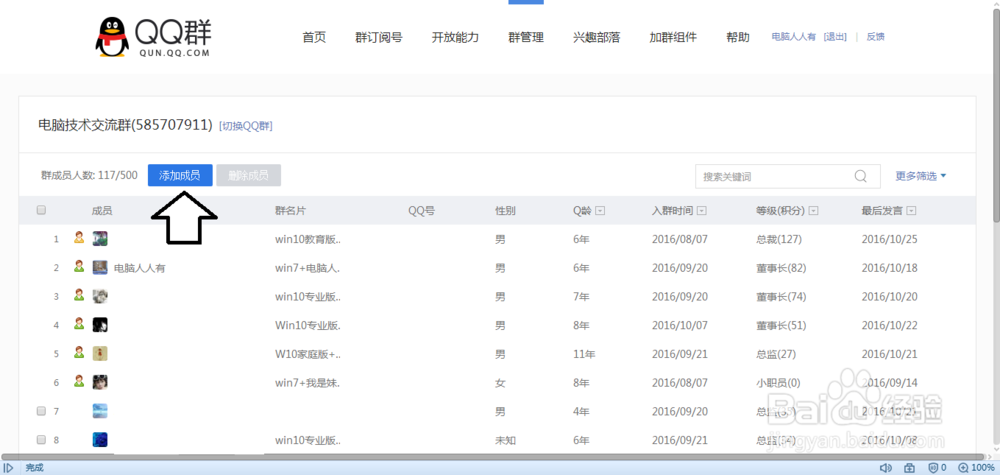Screen dimensions: 1000x475
Task: Click level cell 总裁(127)
Action: point(779,240)
